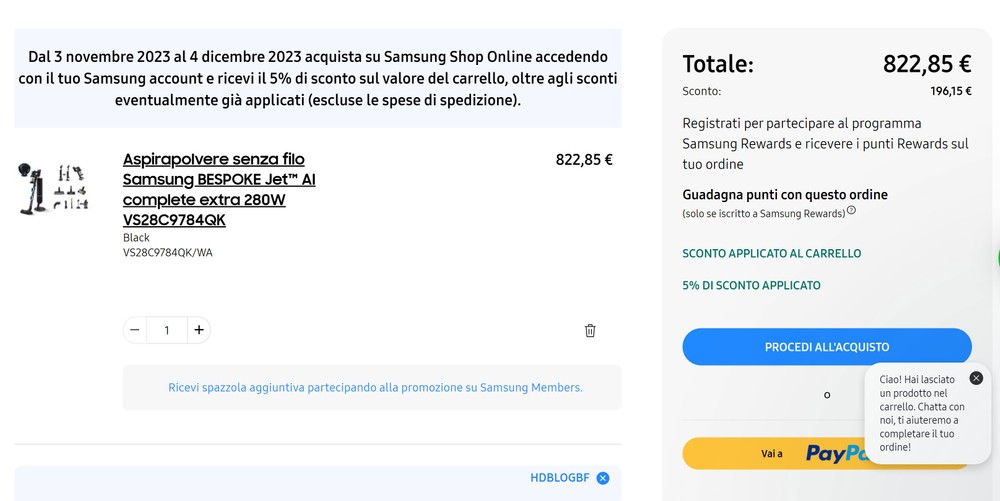Decrease quantity with the minus button

[135, 330]
